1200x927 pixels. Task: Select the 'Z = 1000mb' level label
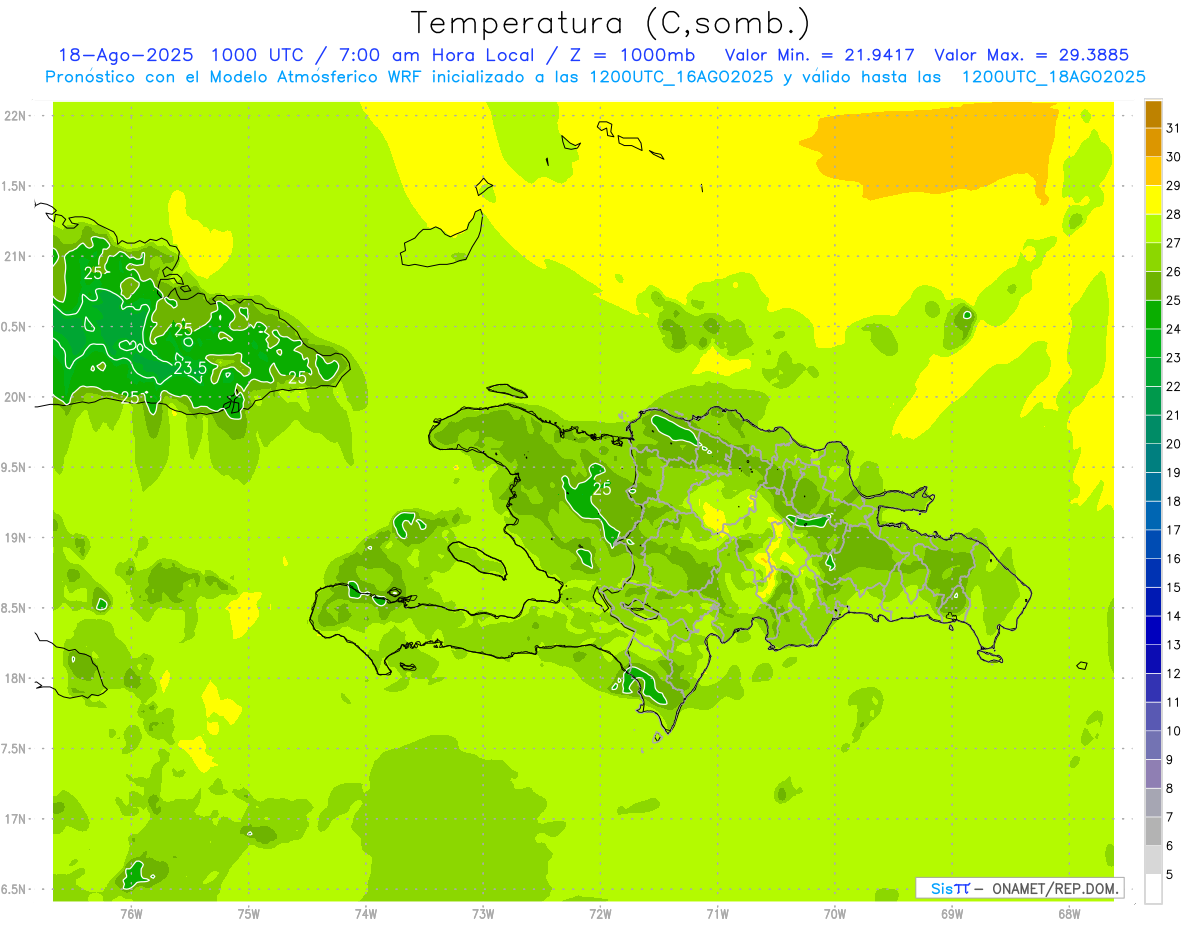pyautogui.click(x=631, y=55)
